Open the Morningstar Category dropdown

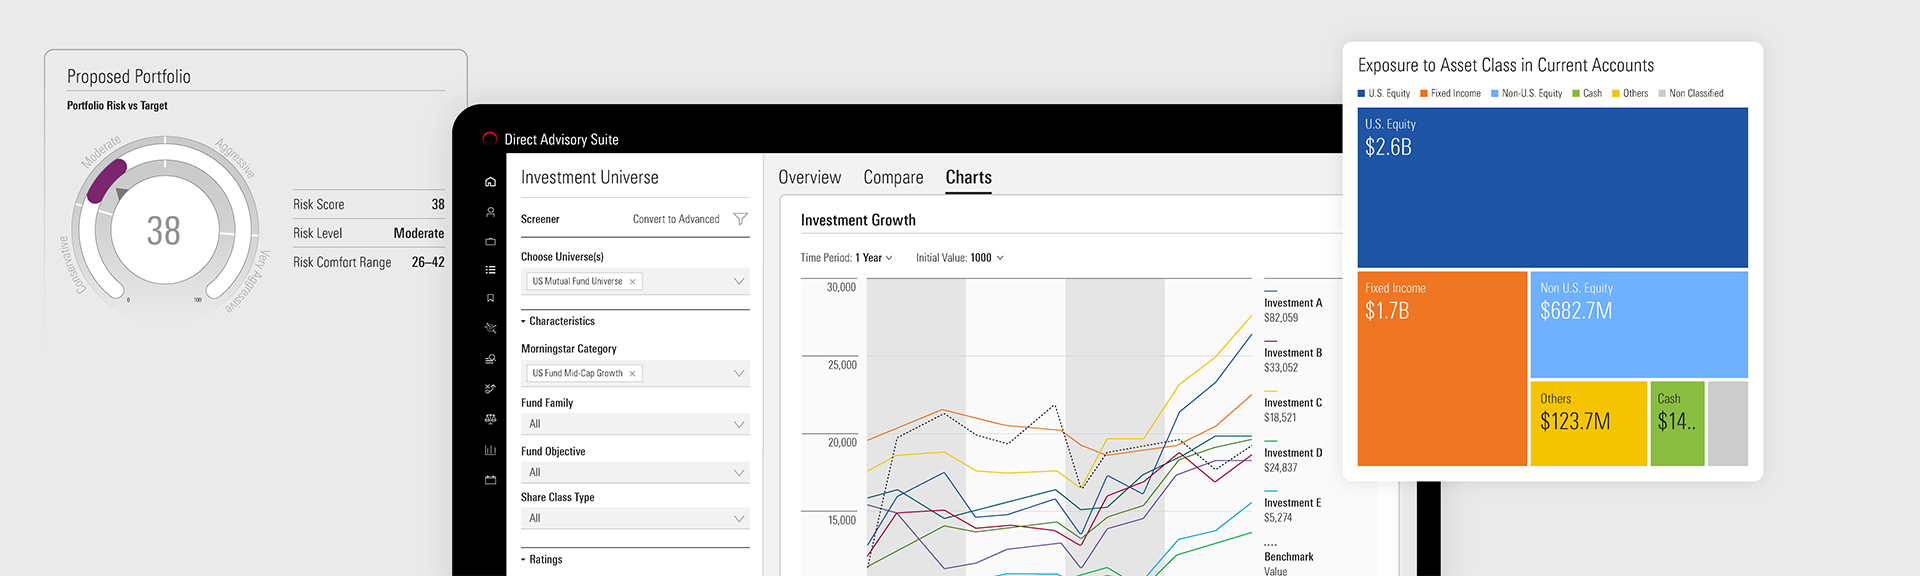click(635, 373)
